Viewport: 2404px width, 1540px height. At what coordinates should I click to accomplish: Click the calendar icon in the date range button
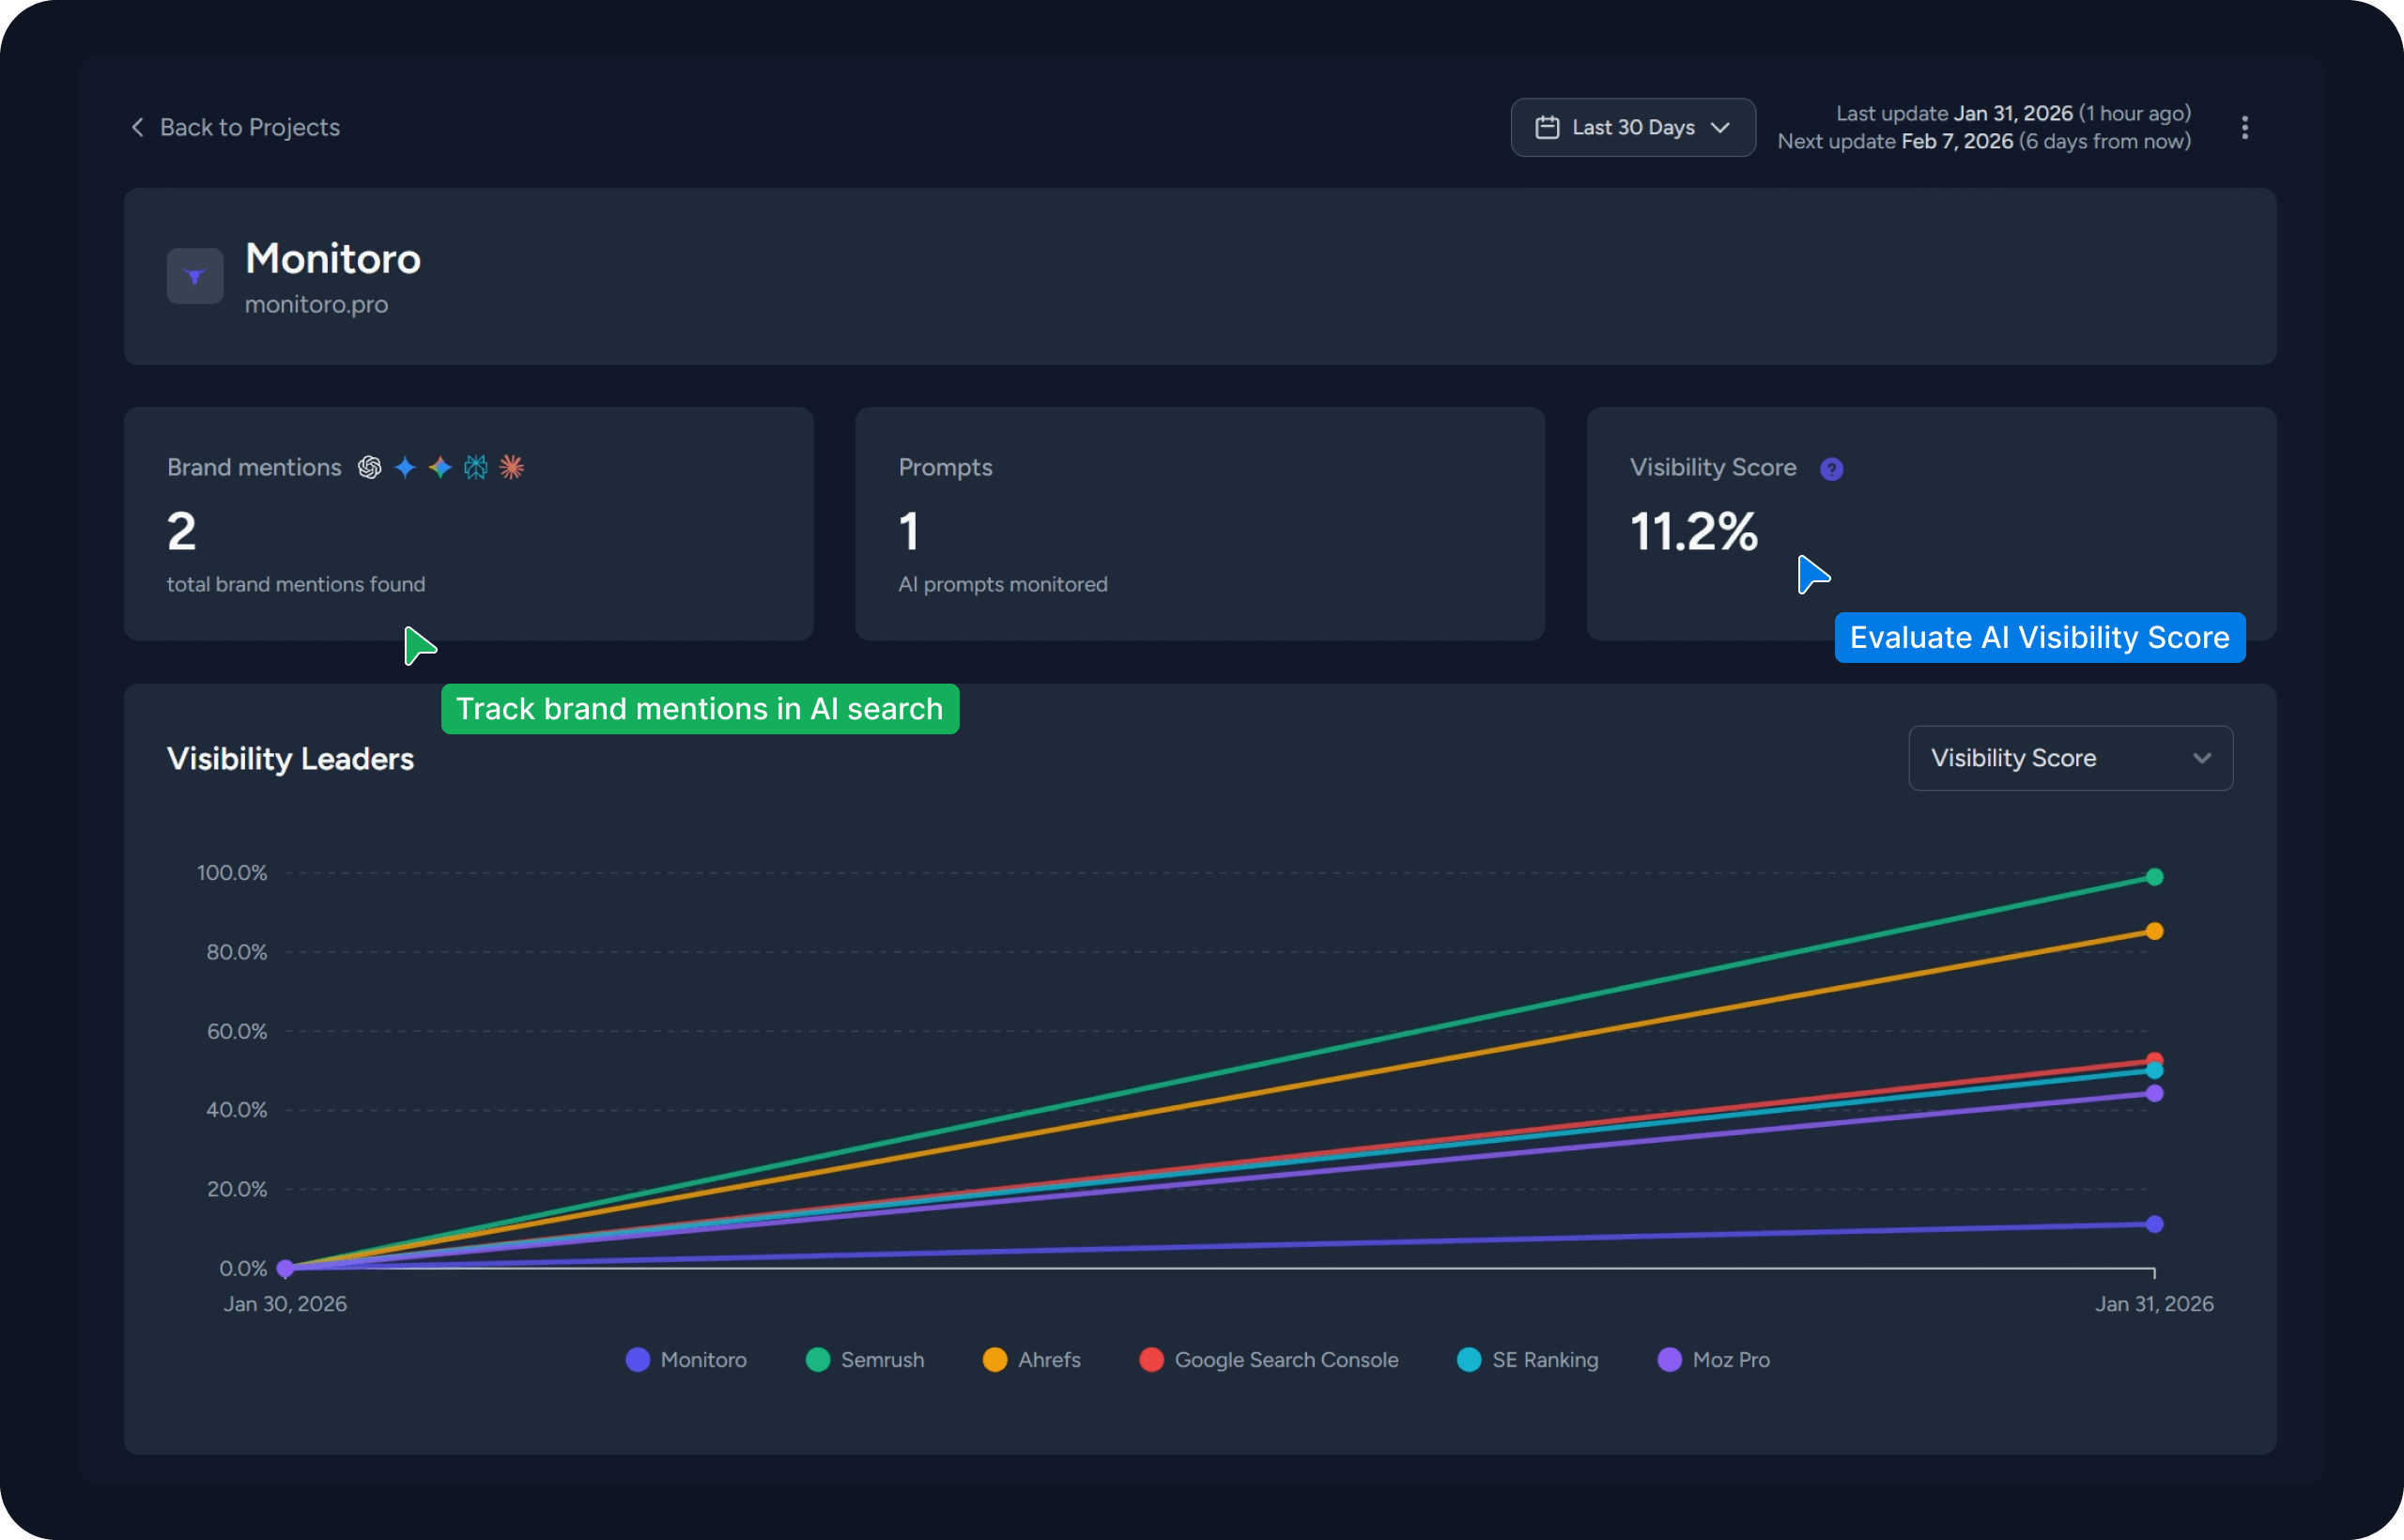click(1548, 127)
